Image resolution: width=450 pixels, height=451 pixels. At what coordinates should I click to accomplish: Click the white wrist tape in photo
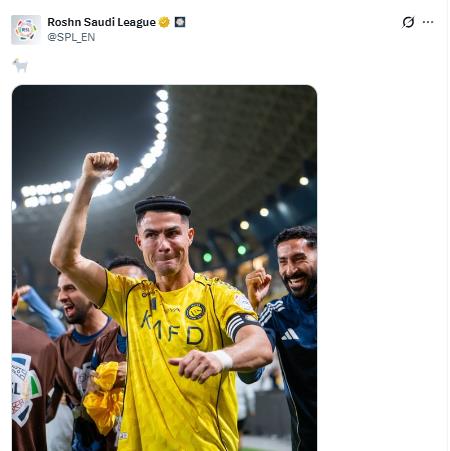coord(223,360)
